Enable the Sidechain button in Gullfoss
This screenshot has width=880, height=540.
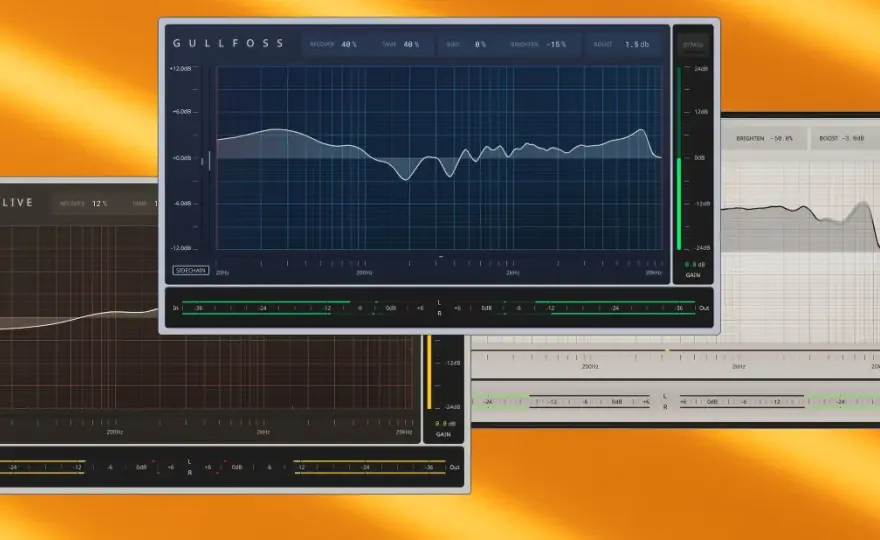point(191,271)
